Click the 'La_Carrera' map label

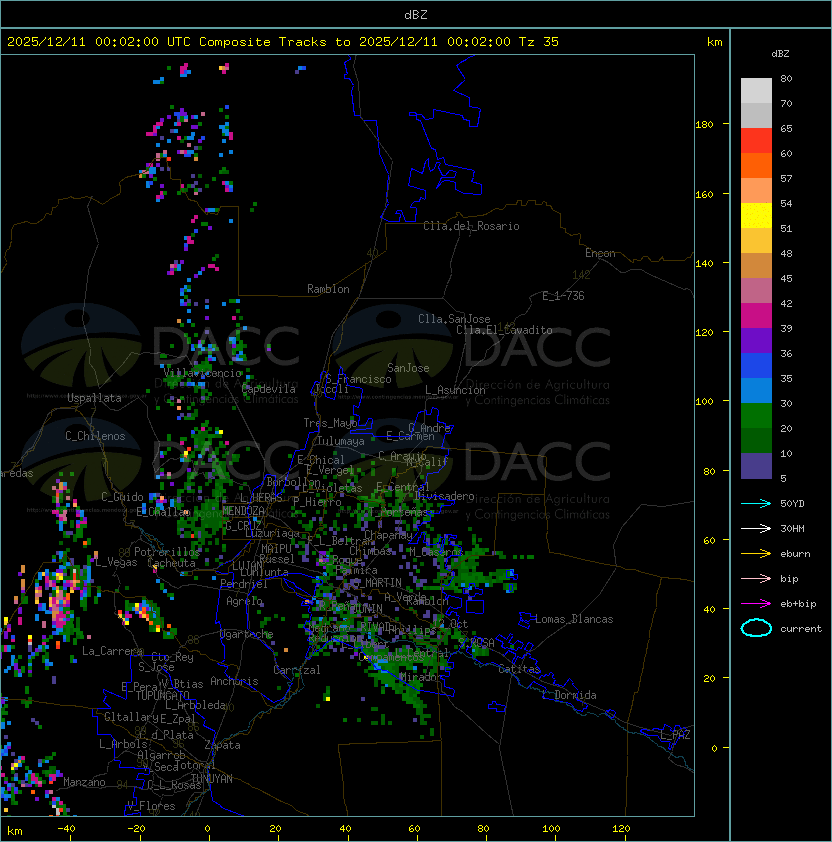point(112,651)
